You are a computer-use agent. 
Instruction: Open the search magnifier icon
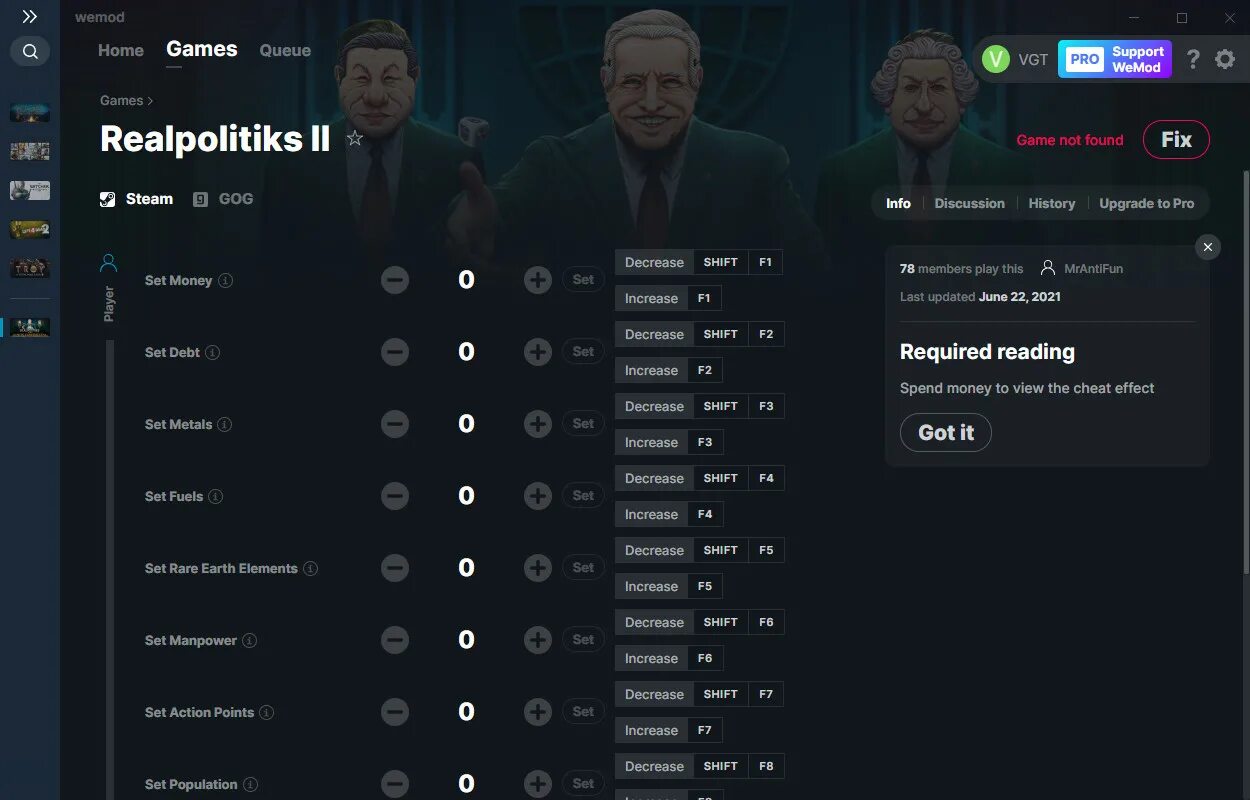click(x=30, y=51)
